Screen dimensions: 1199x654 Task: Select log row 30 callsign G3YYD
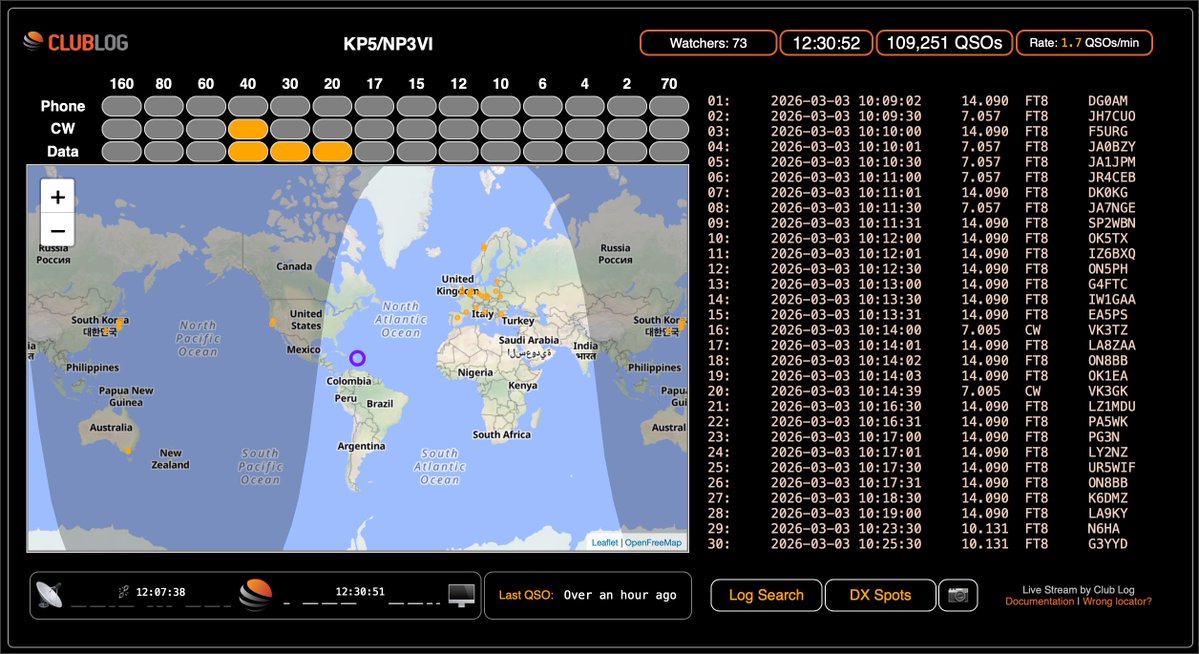pos(1108,544)
